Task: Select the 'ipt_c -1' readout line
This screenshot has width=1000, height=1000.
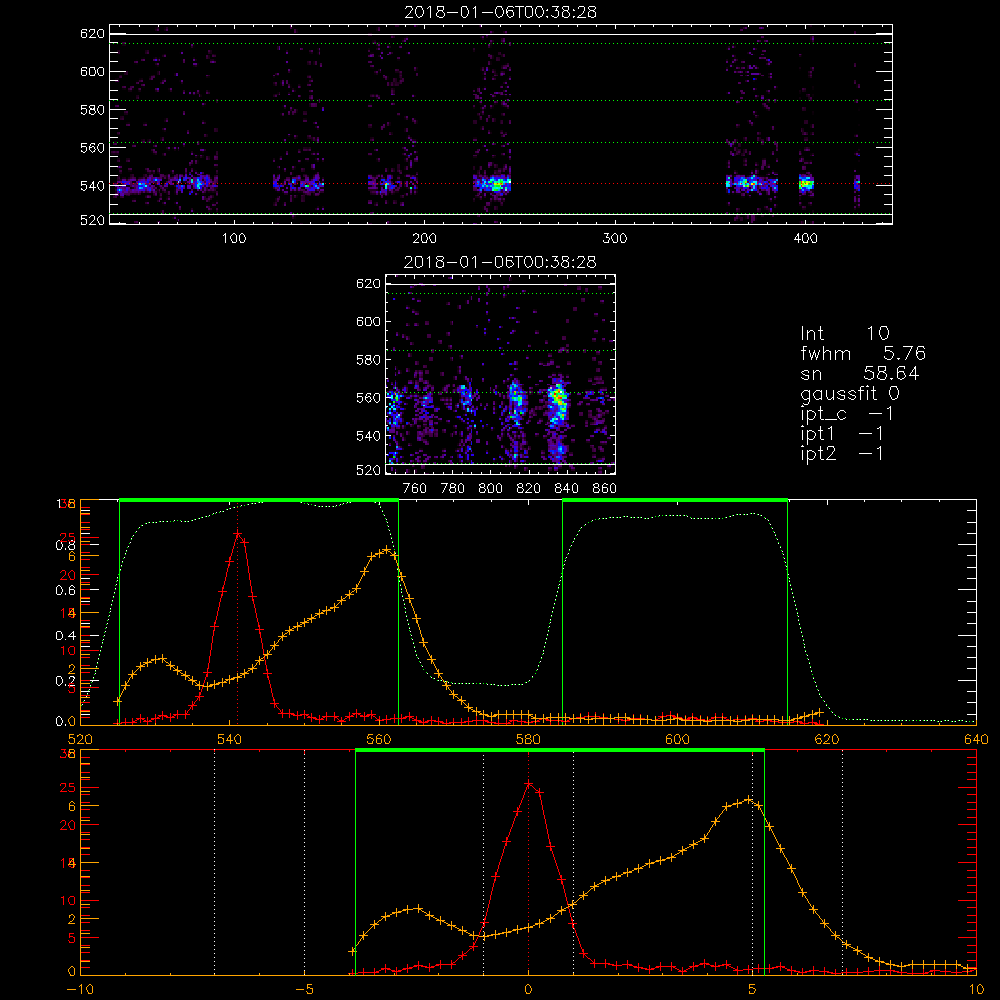Action: click(847, 414)
